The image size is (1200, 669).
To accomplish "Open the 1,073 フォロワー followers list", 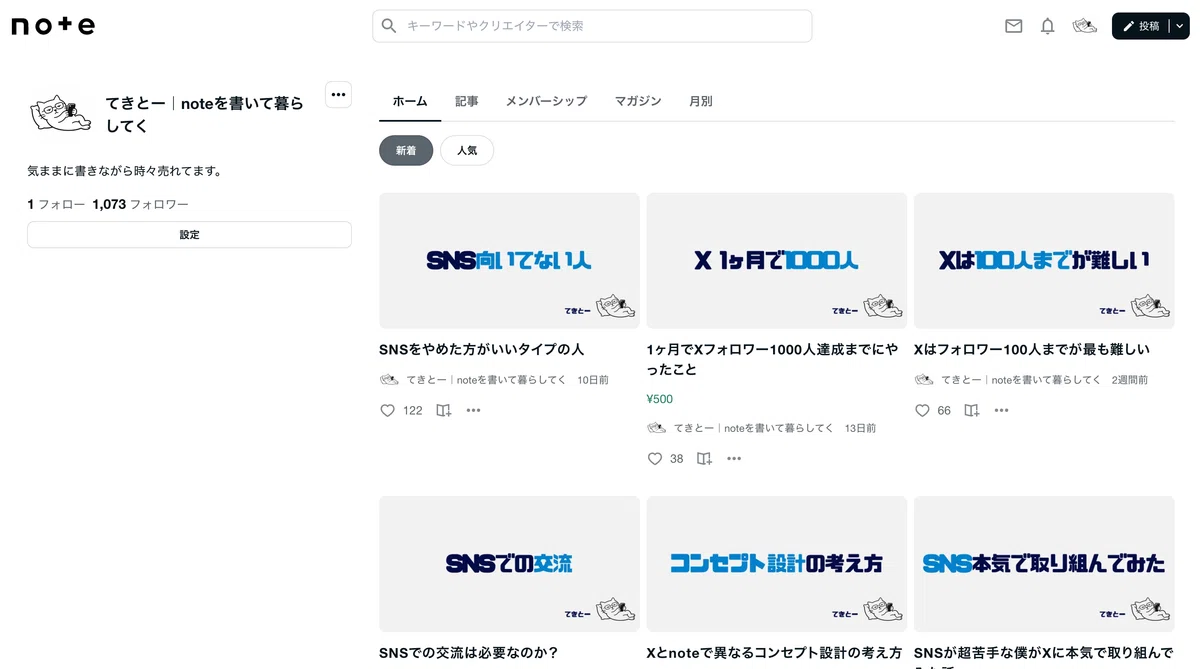I will (141, 204).
